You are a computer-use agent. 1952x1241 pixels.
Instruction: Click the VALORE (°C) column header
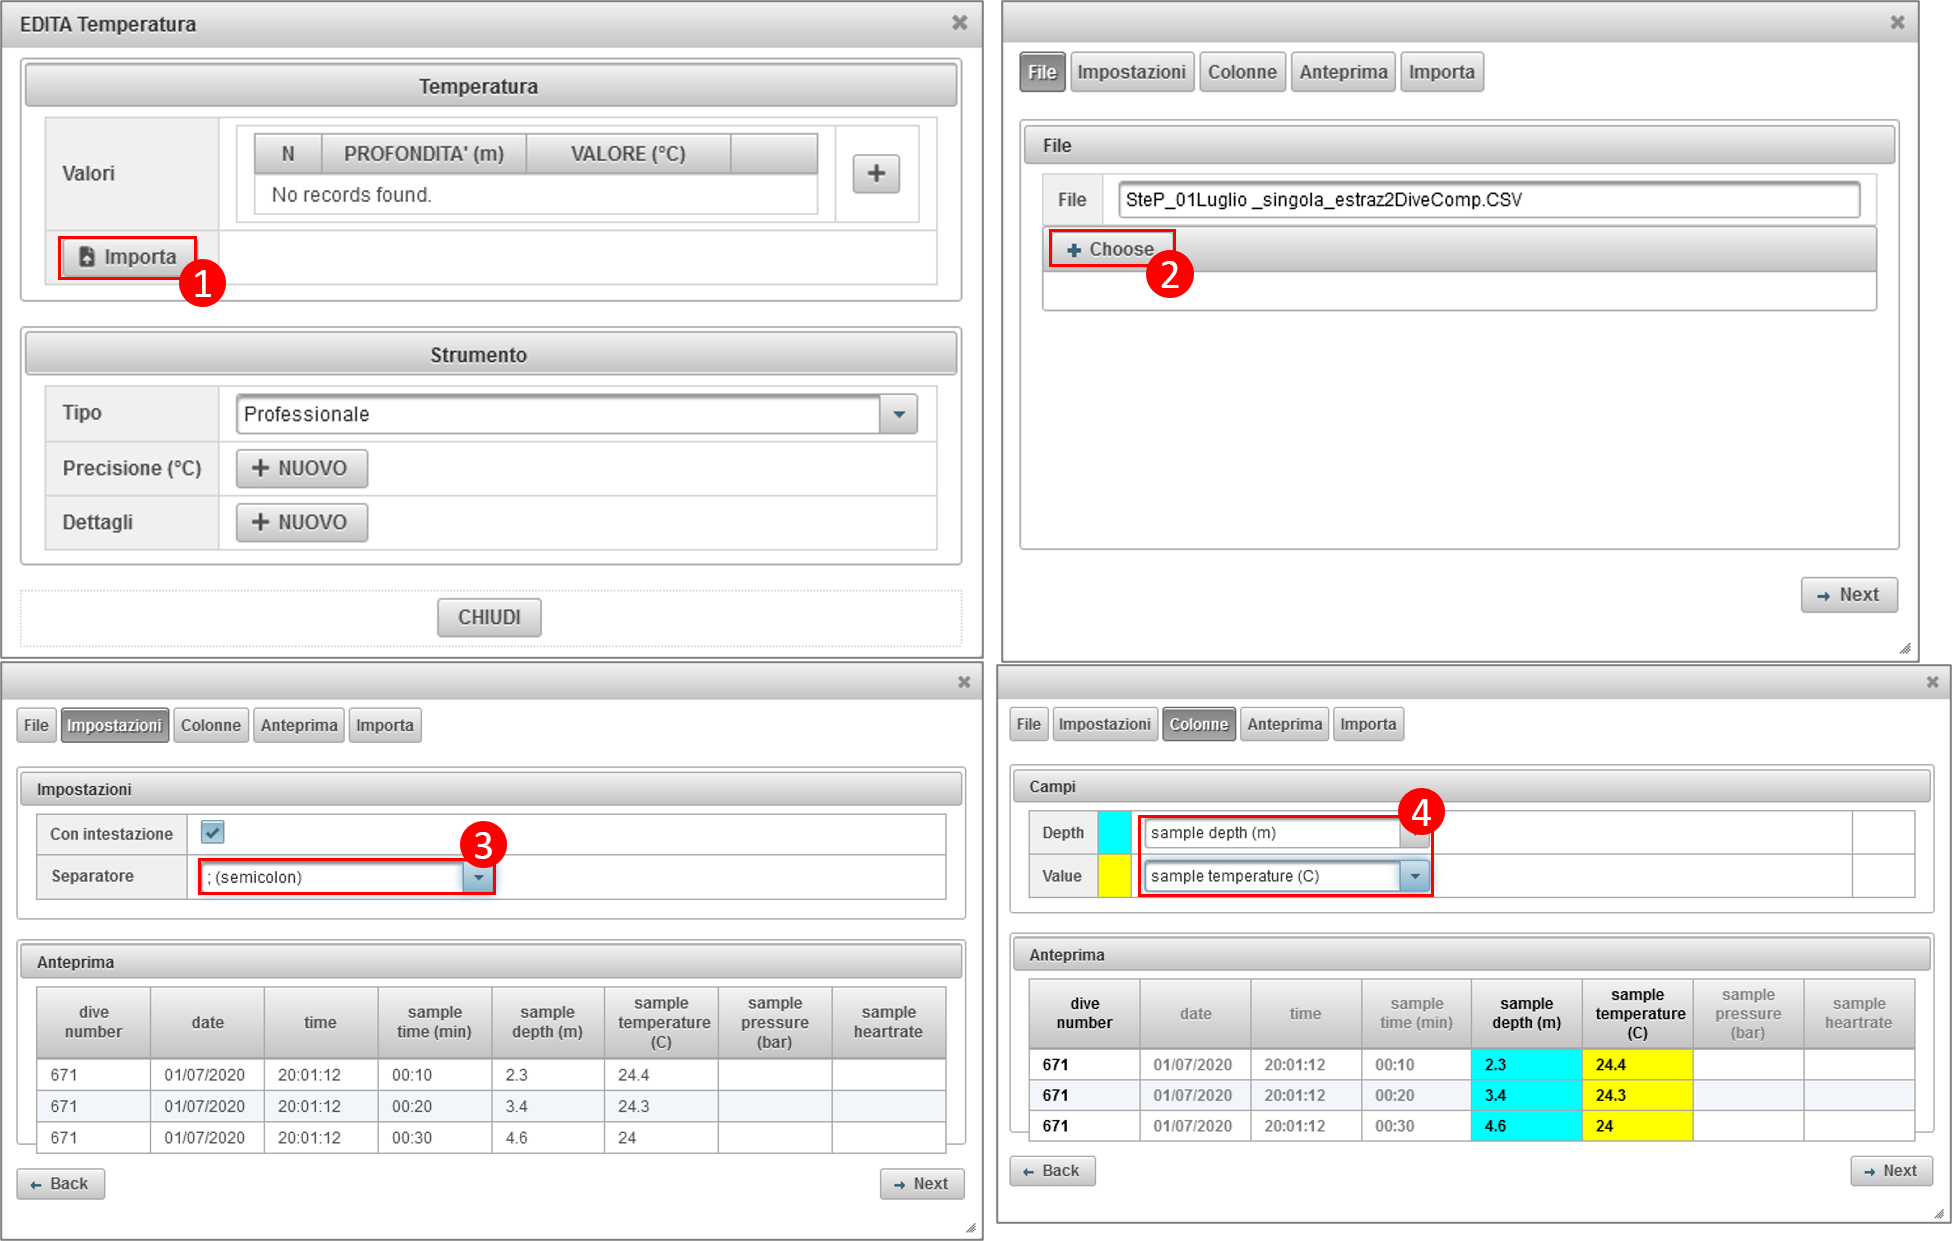click(x=628, y=154)
